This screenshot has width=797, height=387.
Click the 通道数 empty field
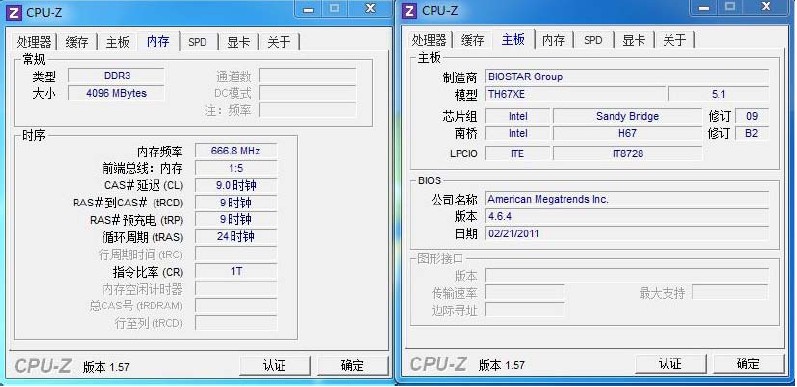pyautogui.click(x=308, y=76)
